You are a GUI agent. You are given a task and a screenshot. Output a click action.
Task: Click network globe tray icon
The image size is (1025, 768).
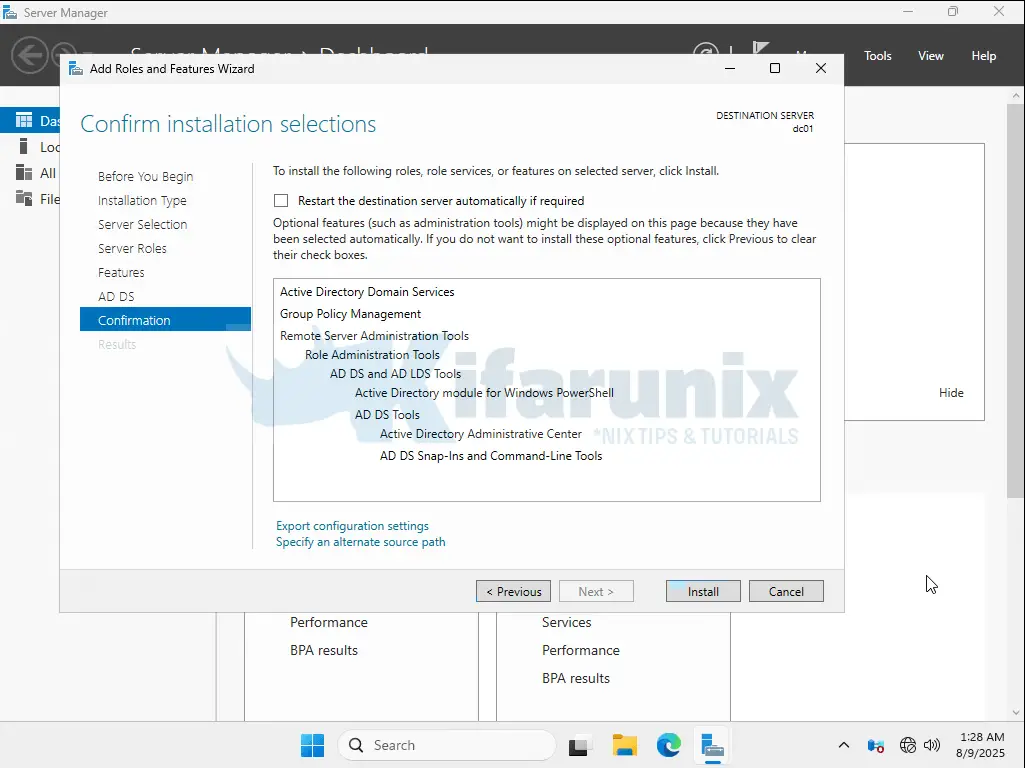tap(907, 745)
